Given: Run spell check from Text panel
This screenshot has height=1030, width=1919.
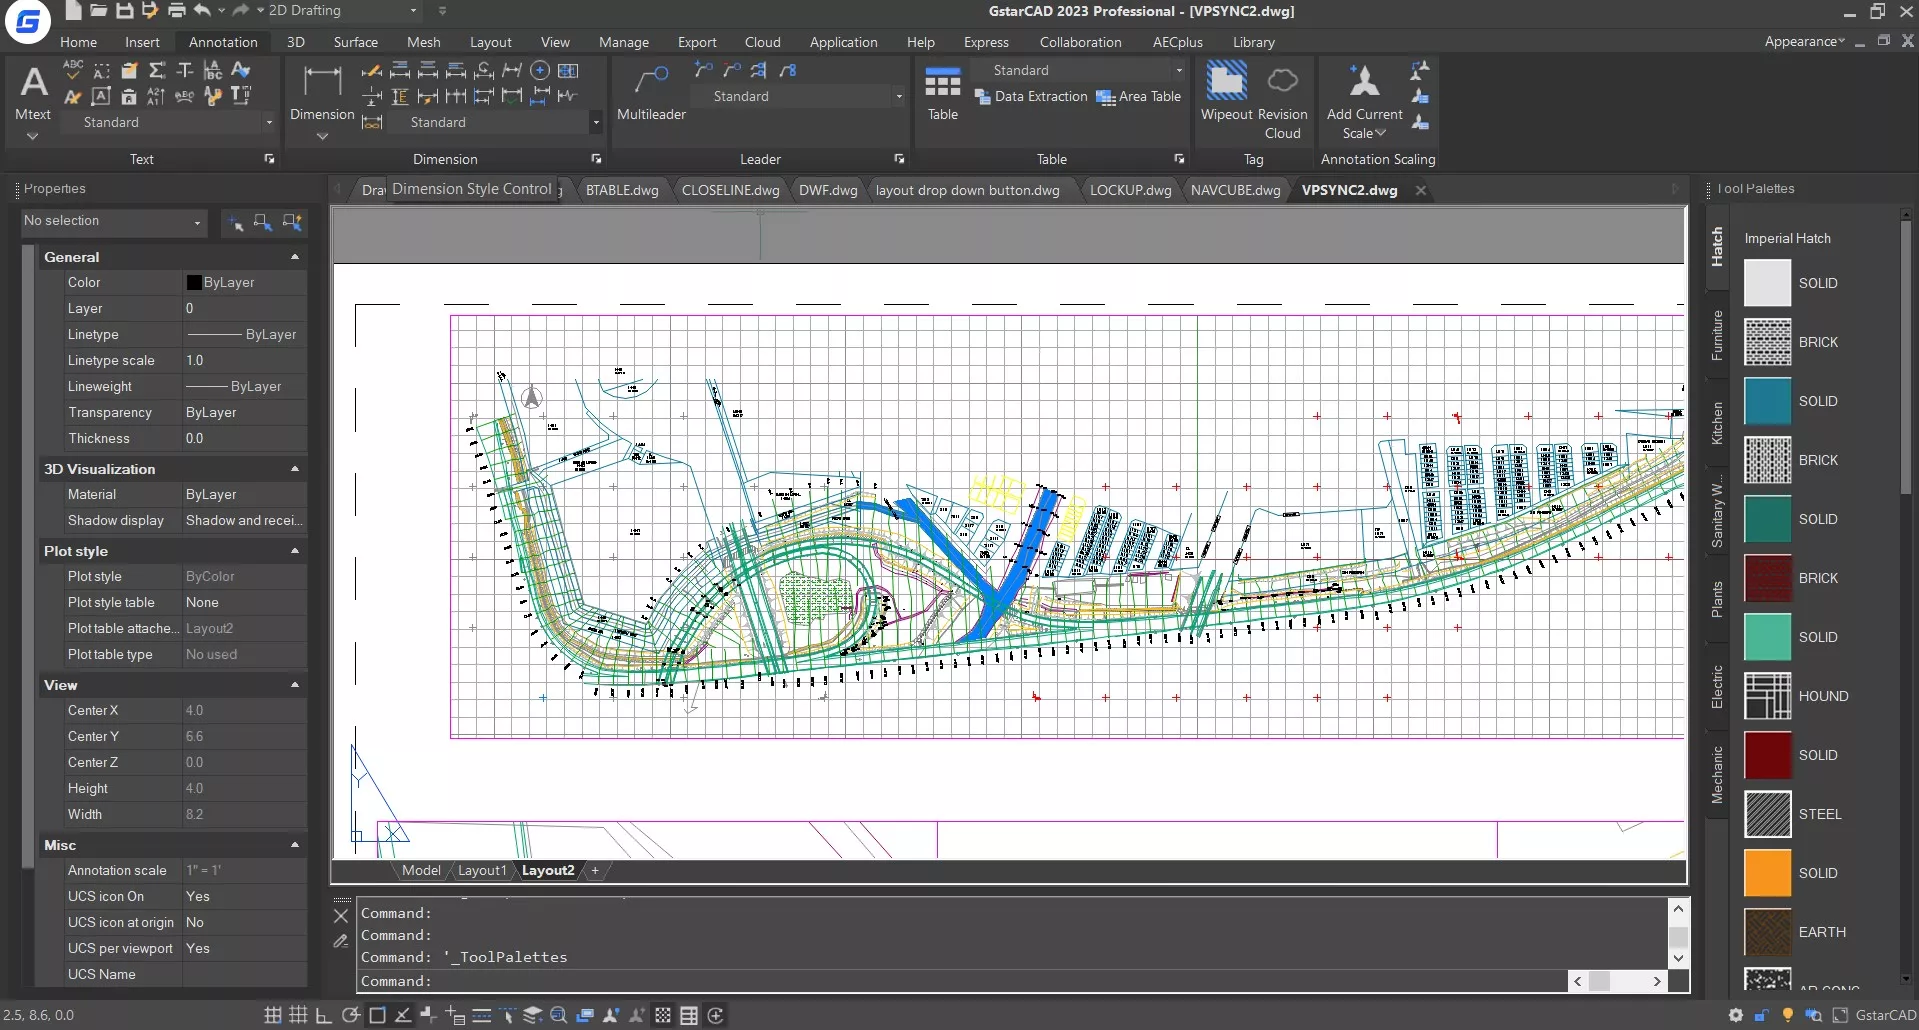Looking at the screenshot, I should point(73,70).
